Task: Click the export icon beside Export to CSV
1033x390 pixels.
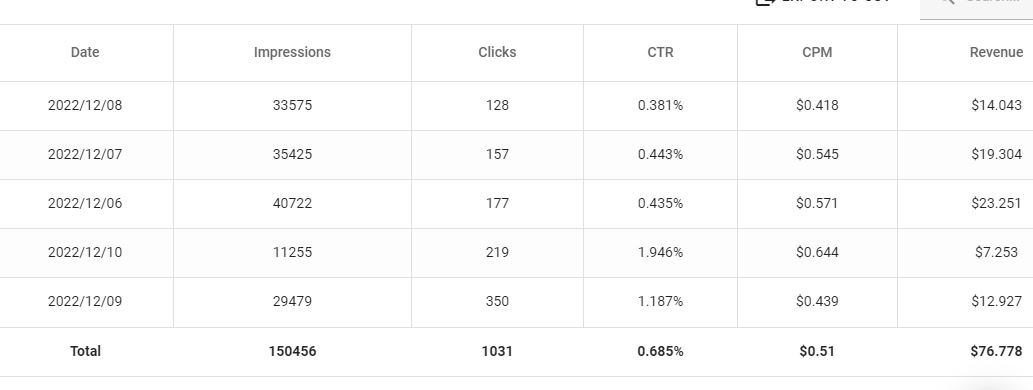Action: 764,2
